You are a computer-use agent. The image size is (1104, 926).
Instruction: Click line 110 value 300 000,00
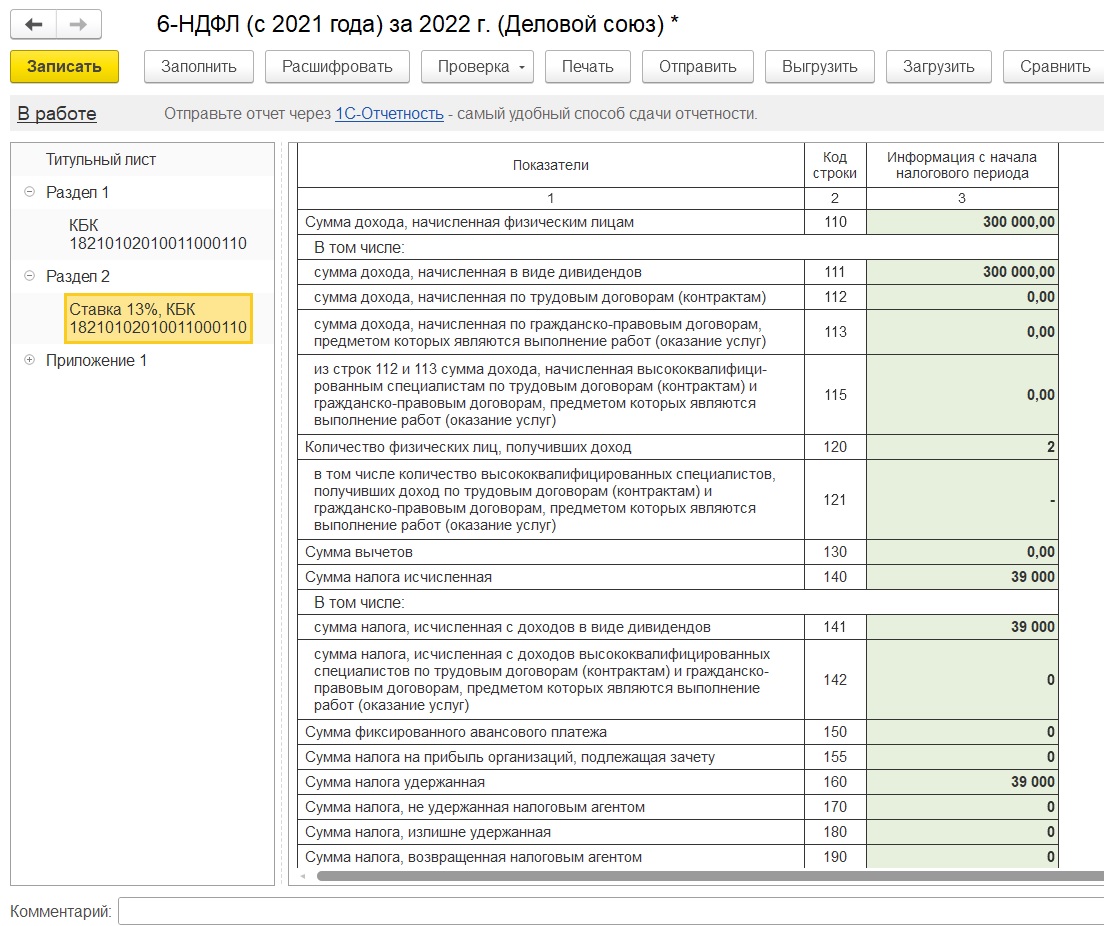click(962, 222)
